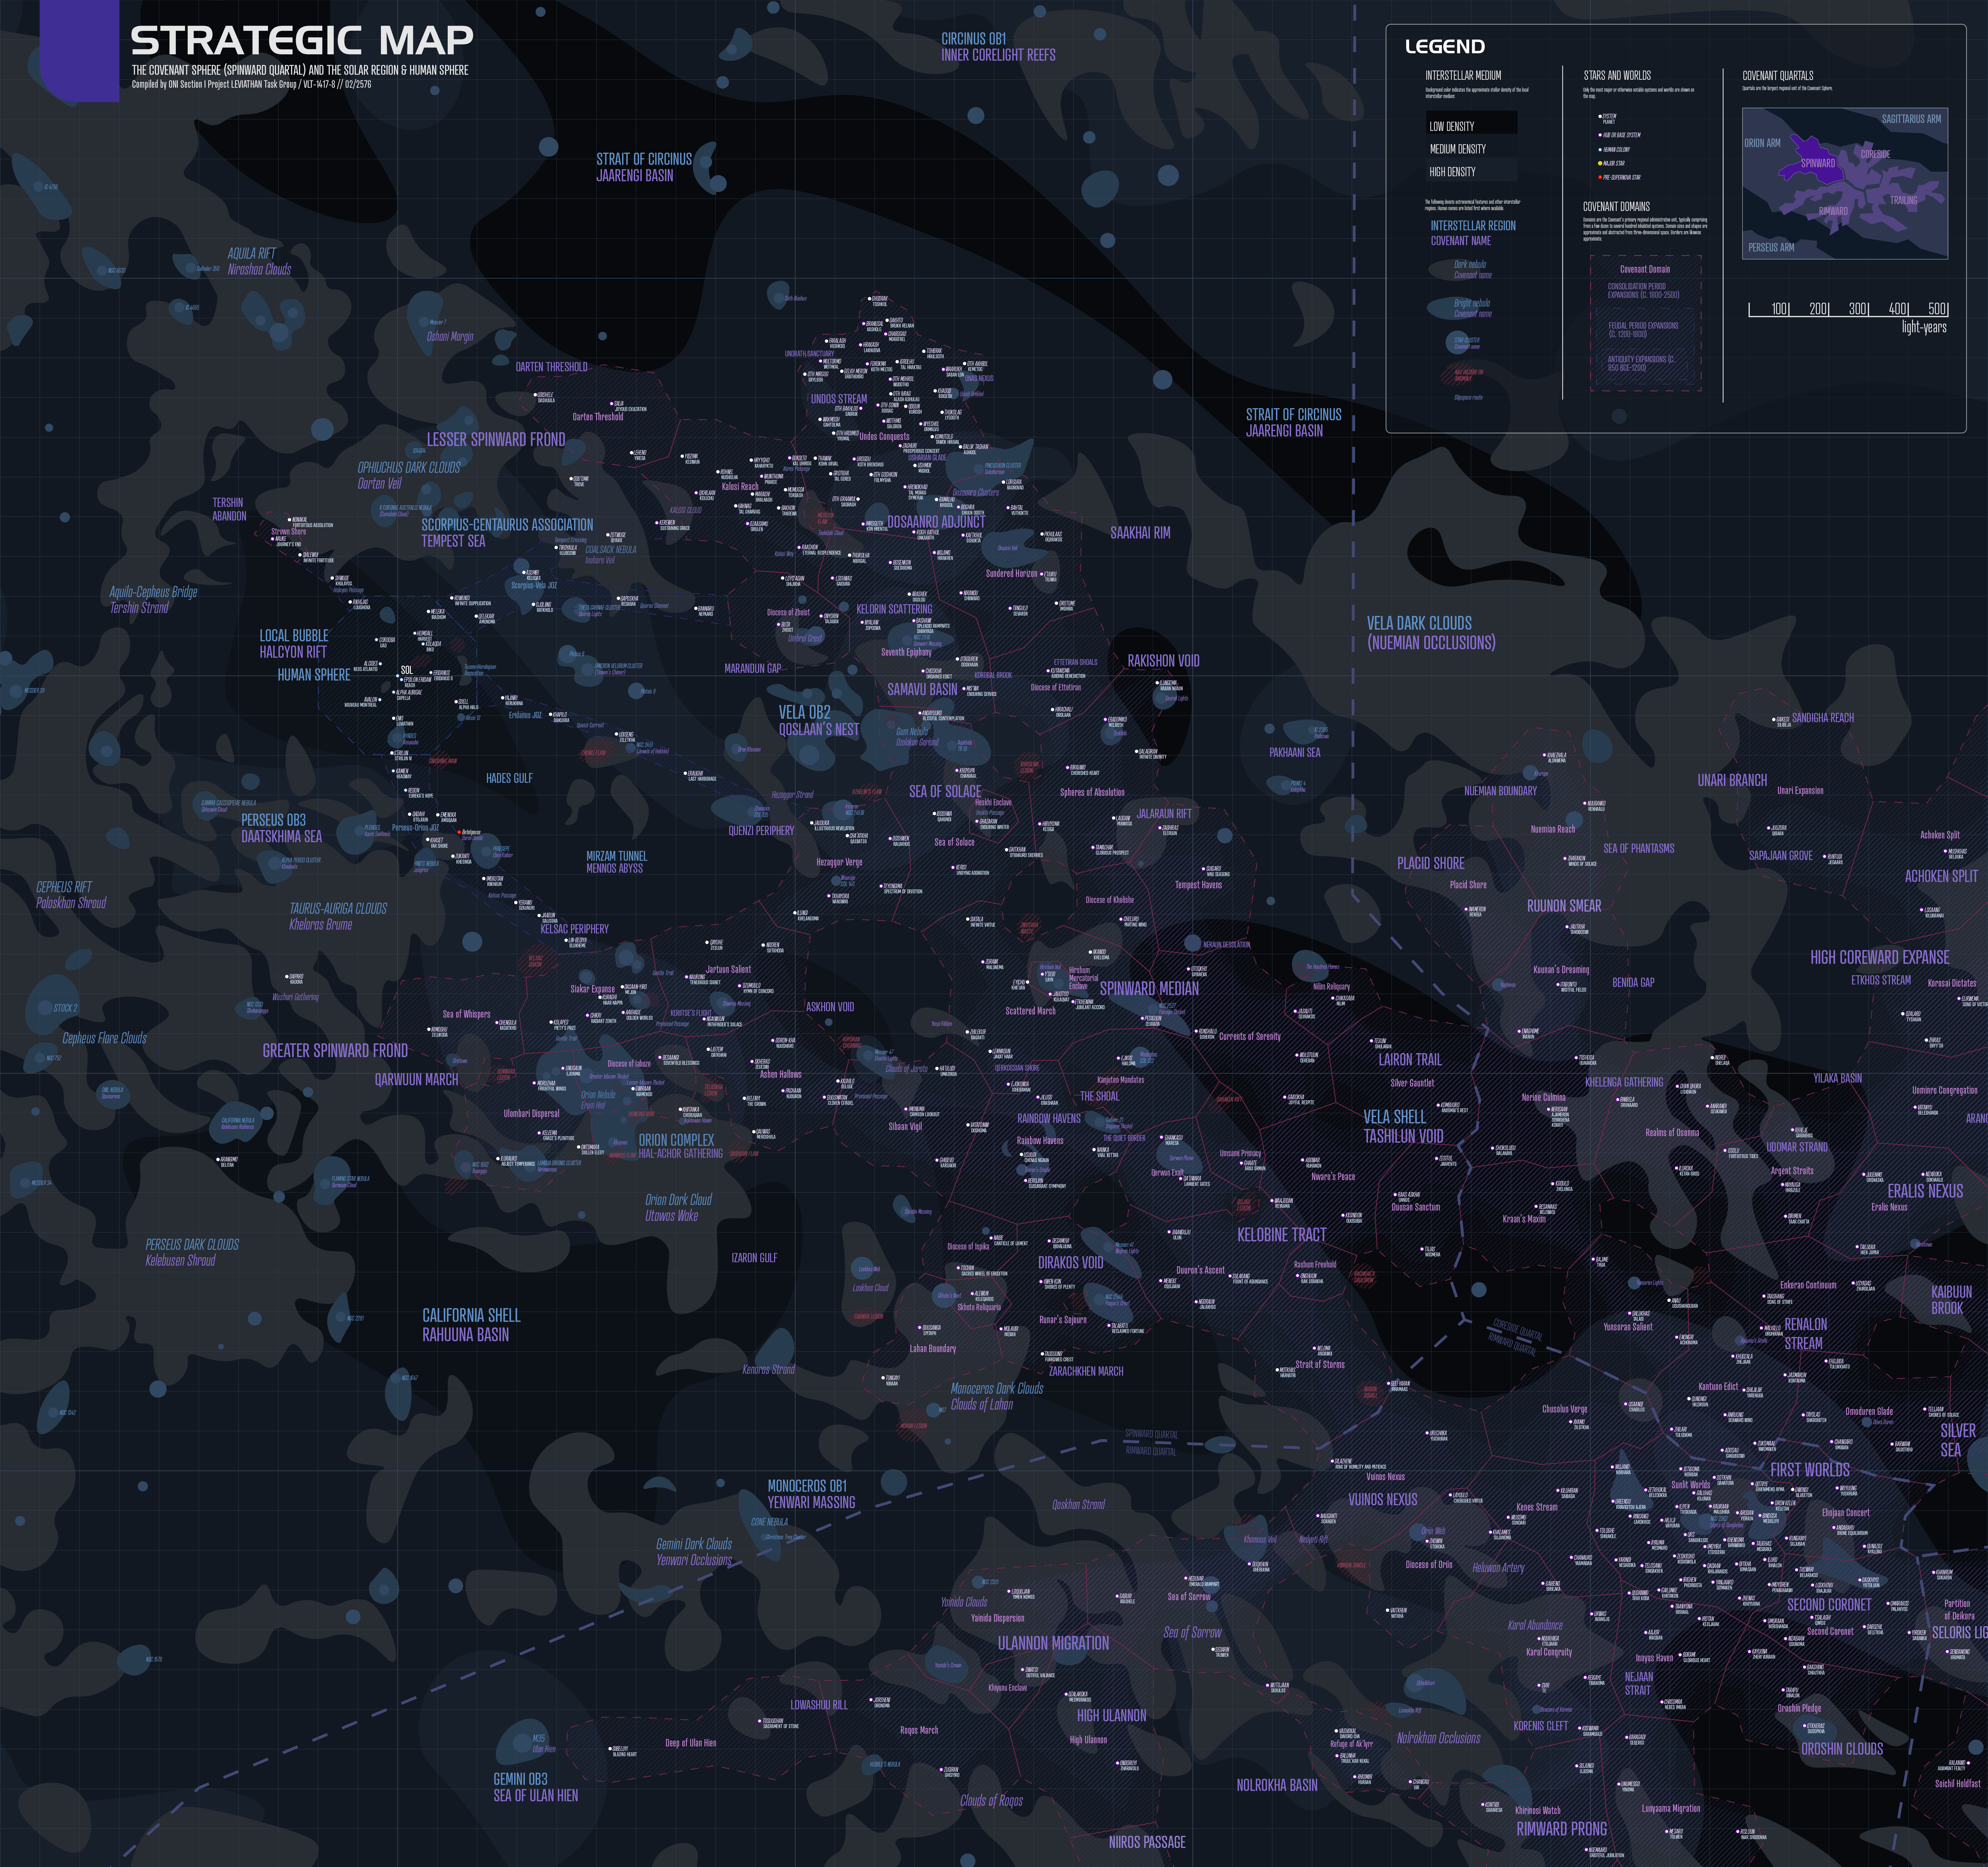Click the RIMWARD PRONG label
The height and width of the screenshot is (1867, 1988).
click(x=1562, y=1829)
